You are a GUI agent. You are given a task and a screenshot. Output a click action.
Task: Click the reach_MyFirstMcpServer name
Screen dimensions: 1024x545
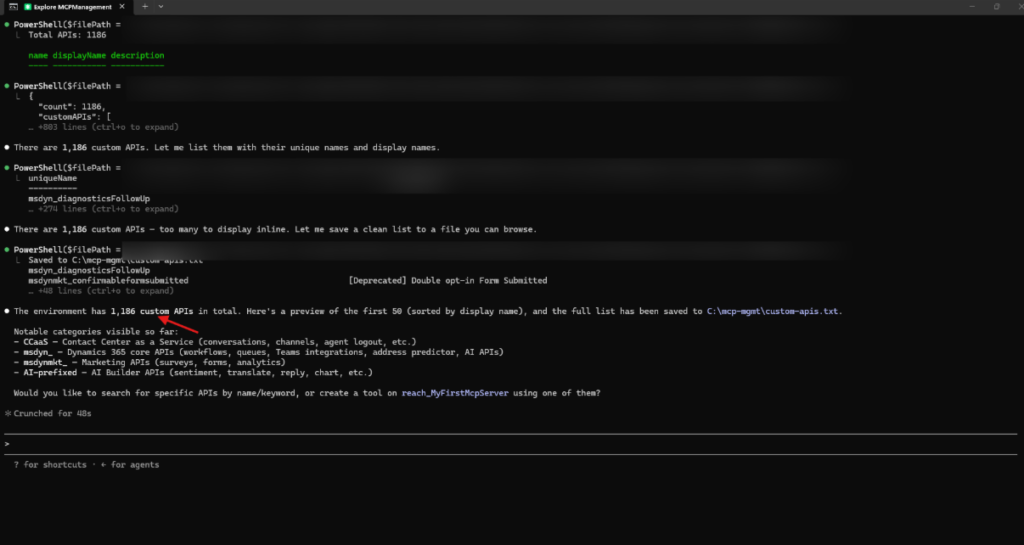tap(455, 393)
